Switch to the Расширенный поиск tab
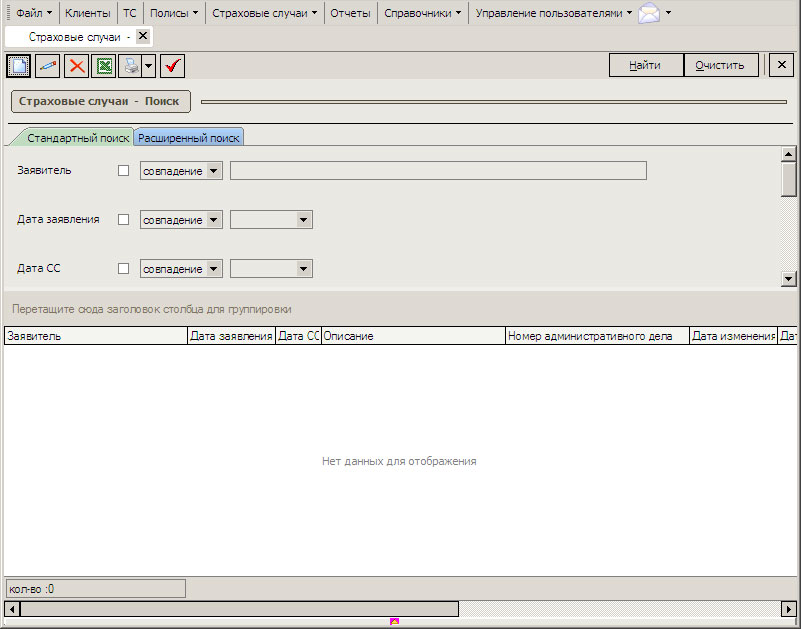 [189, 138]
